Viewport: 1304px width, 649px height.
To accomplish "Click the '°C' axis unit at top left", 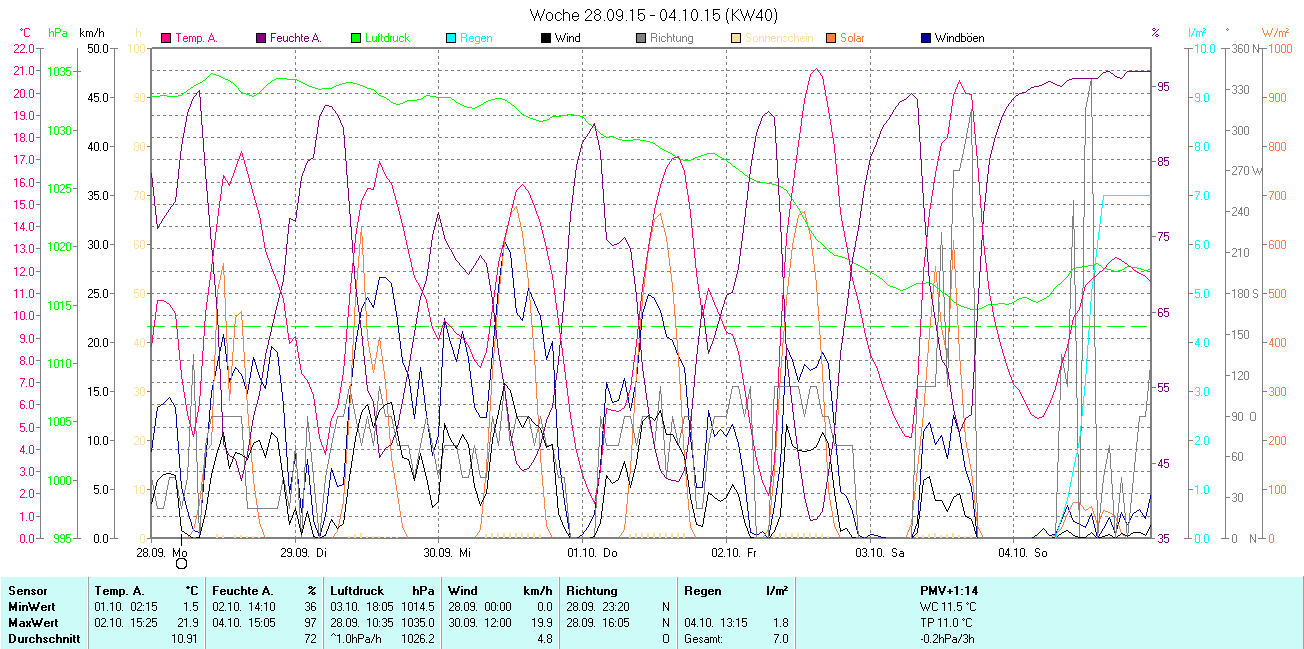I will coord(25,33).
